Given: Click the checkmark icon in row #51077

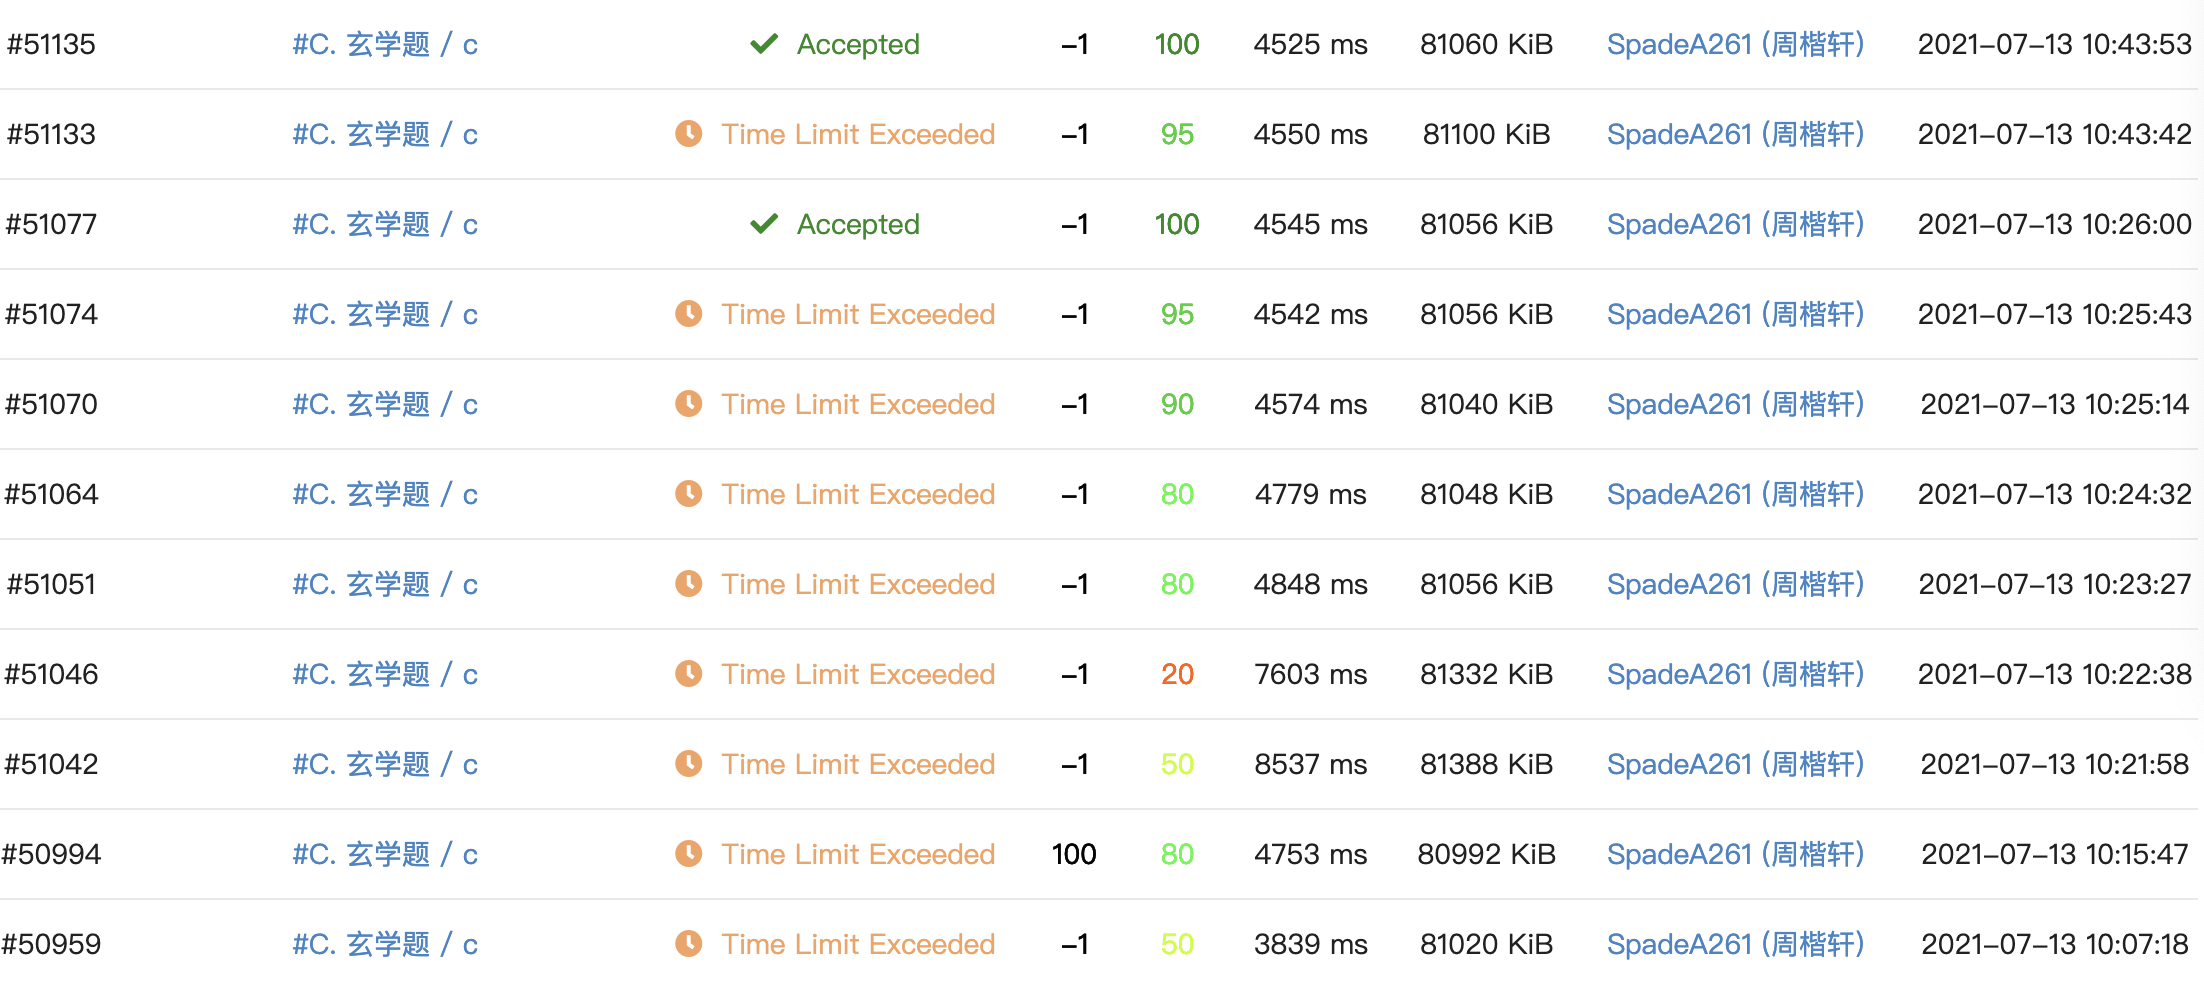Looking at the screenshot, I should click(764, 224).
